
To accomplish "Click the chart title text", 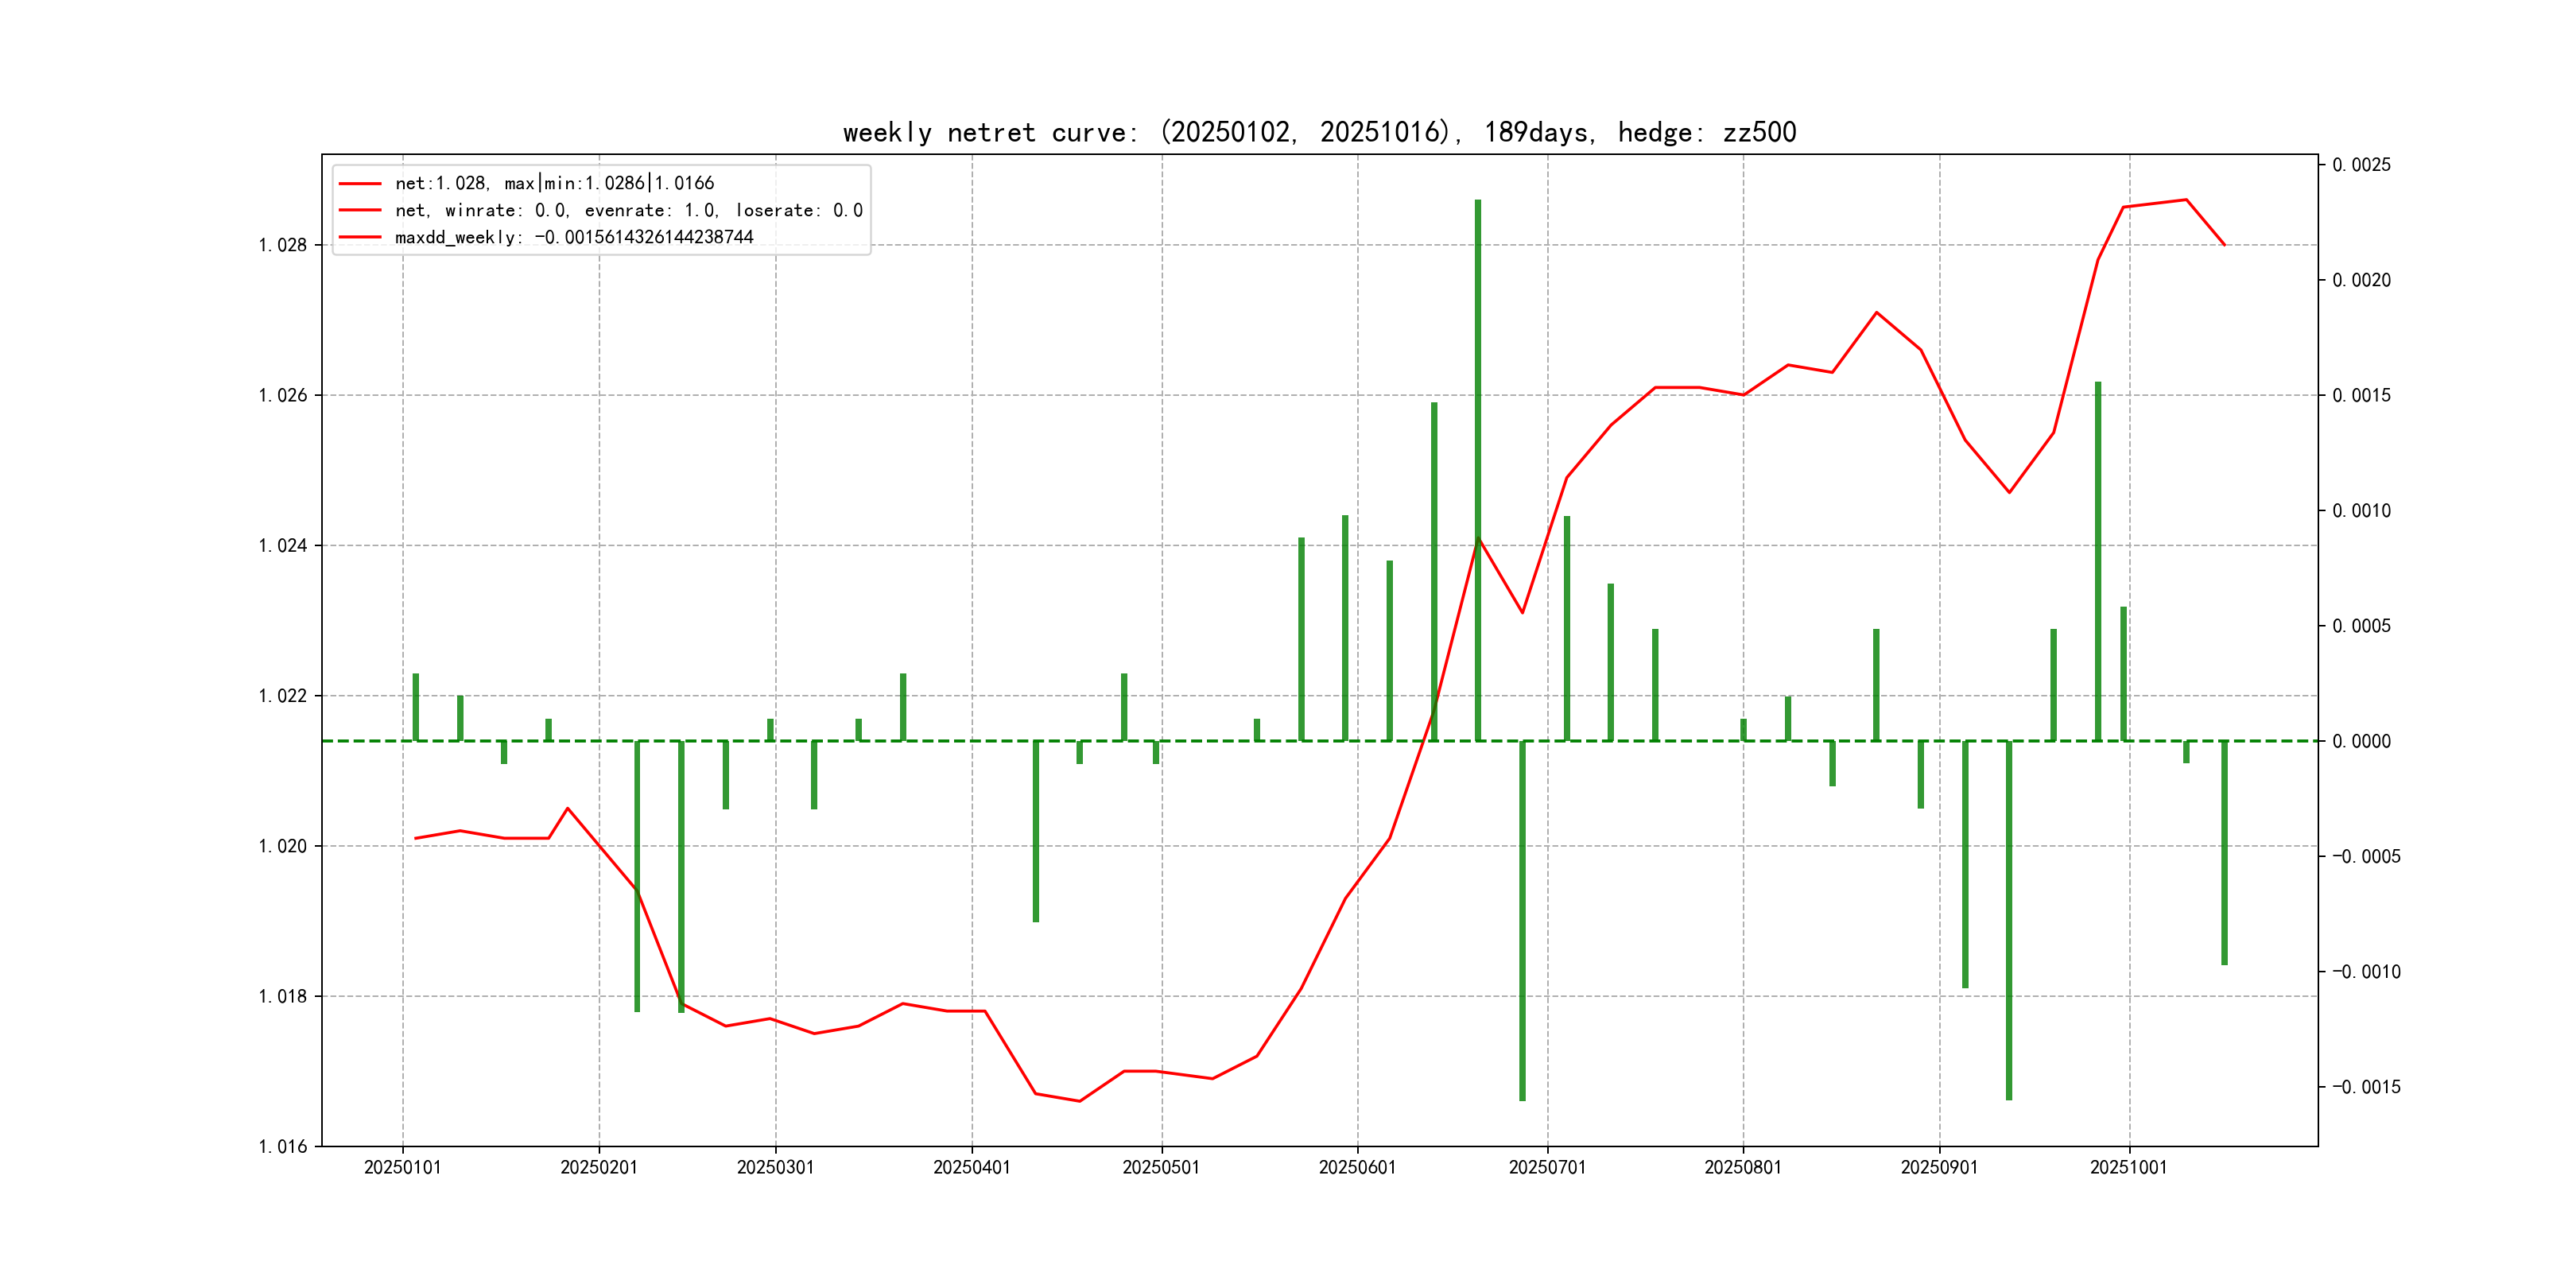I will [1319, 132].
